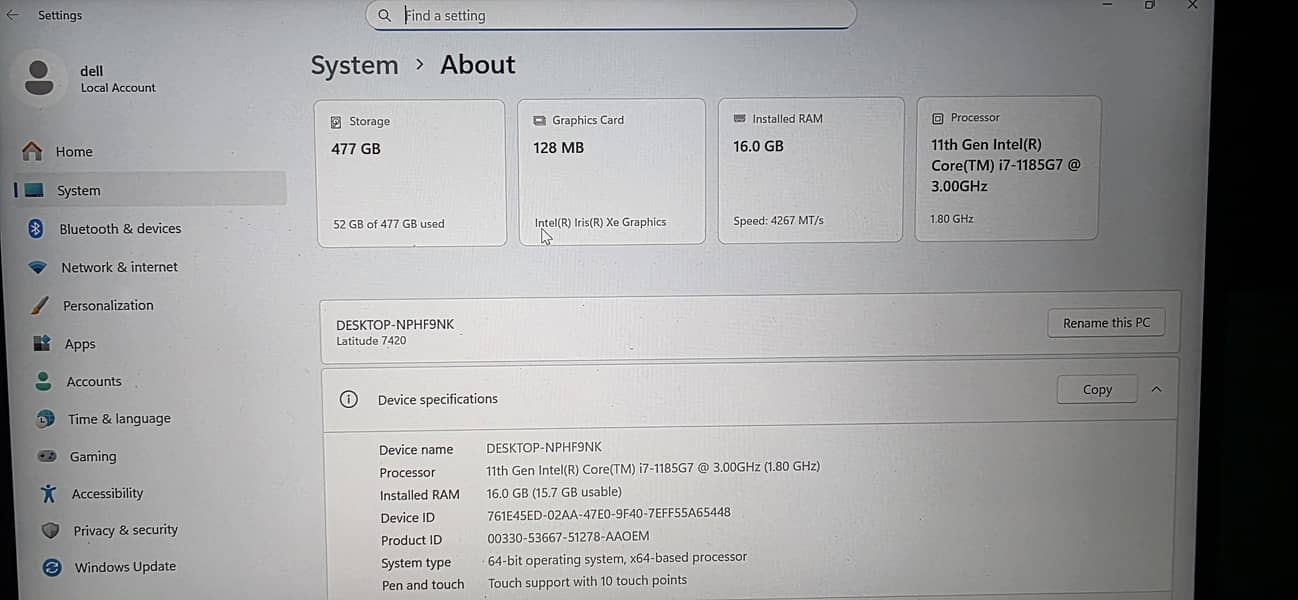Click the Rename this PC button
Screen dimensions: 1298x600
1106,323
